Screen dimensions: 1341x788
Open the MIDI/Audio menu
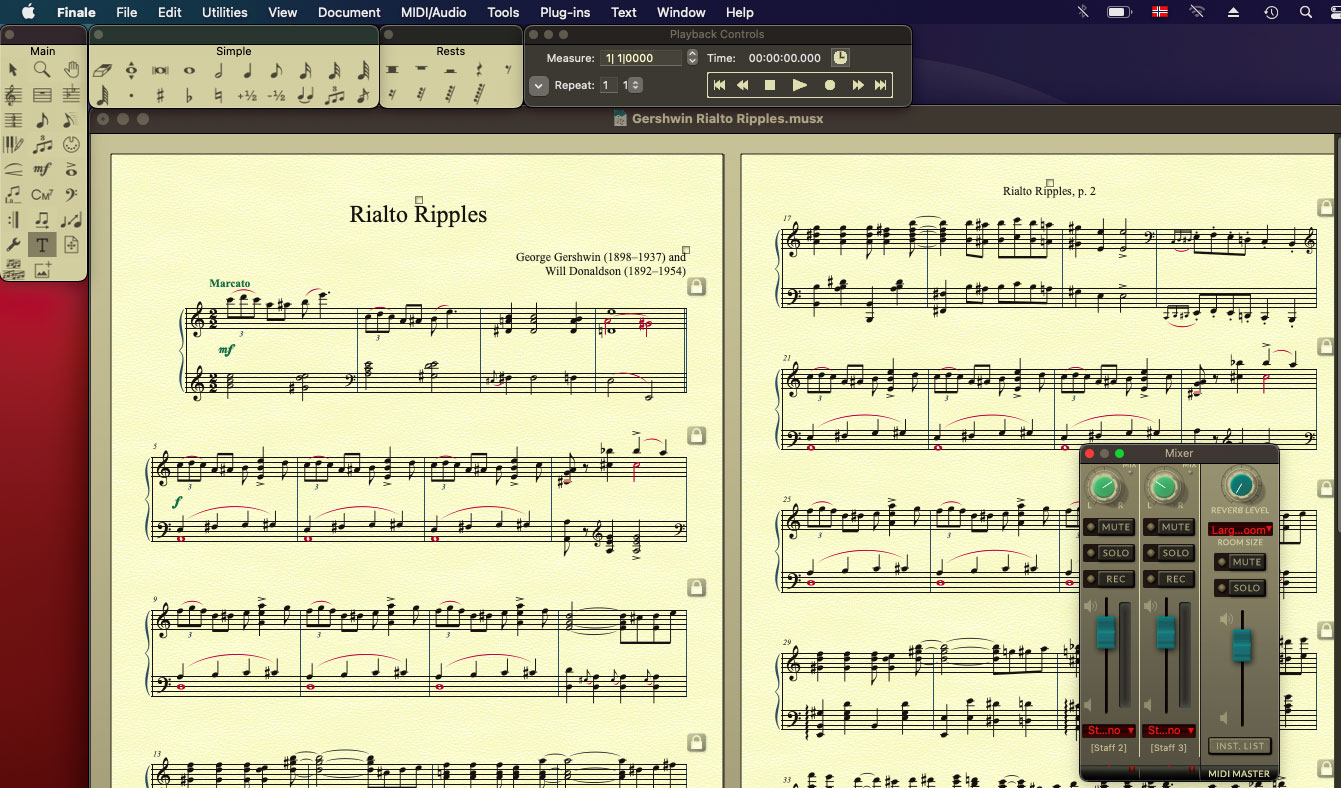coord(434,12)
